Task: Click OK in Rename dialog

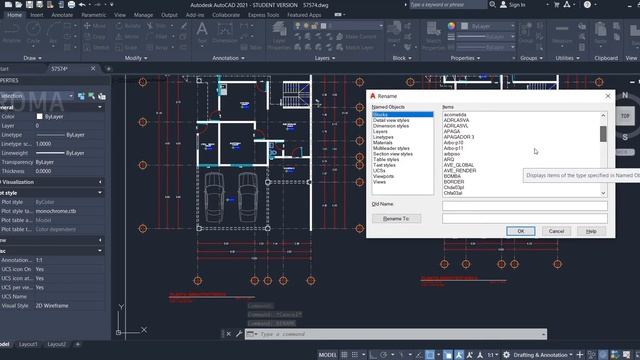Action: tap(520, 231)
